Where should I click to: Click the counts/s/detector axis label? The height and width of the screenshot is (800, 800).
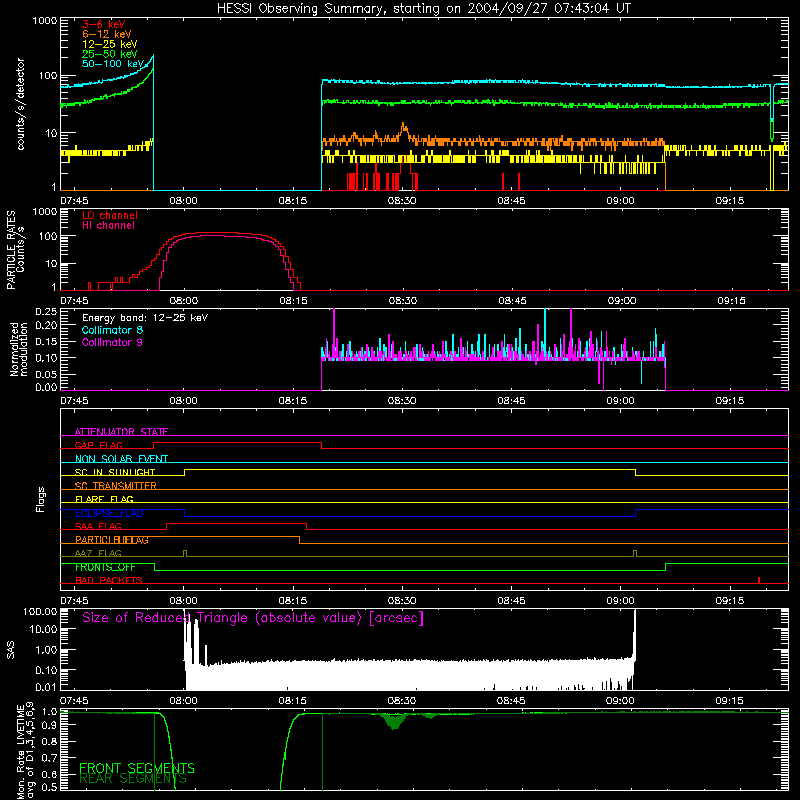20,104
